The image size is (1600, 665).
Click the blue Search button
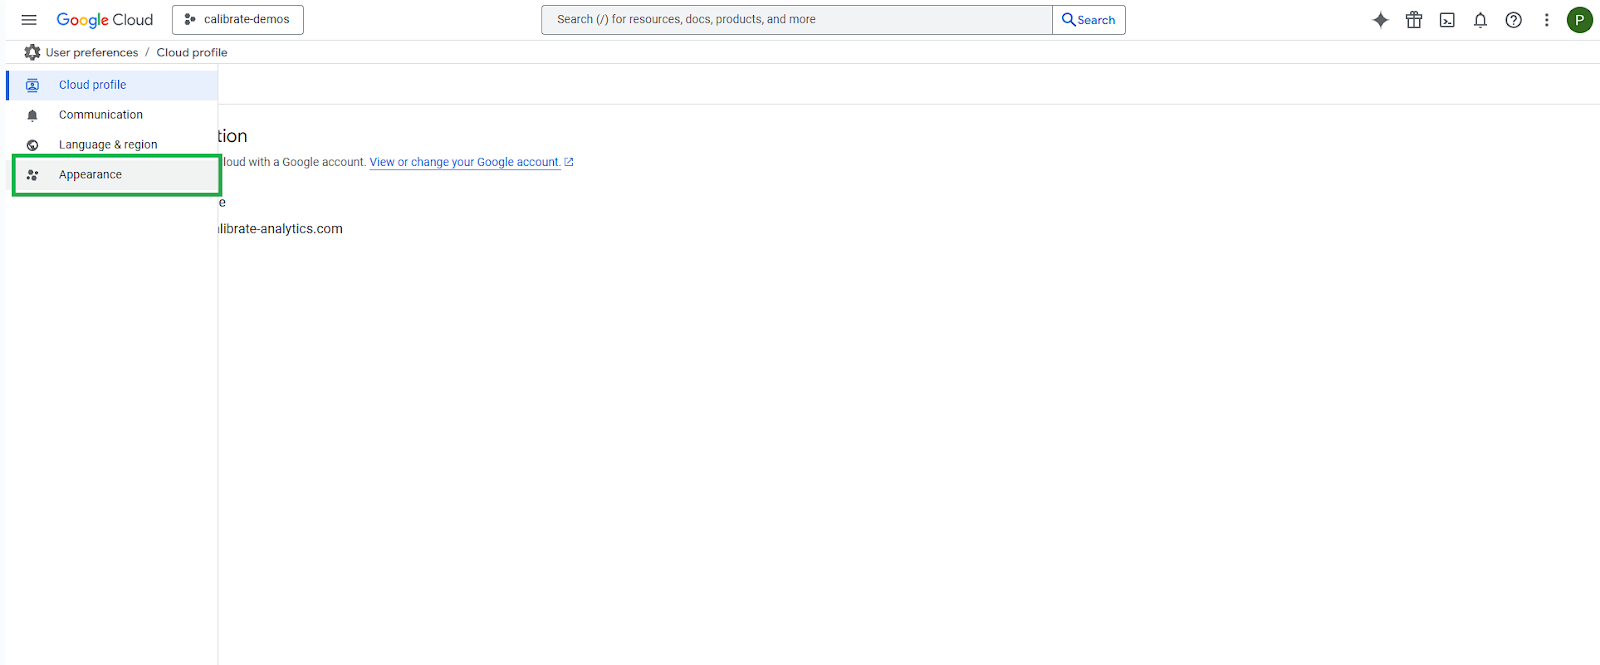pos(1089,20)
